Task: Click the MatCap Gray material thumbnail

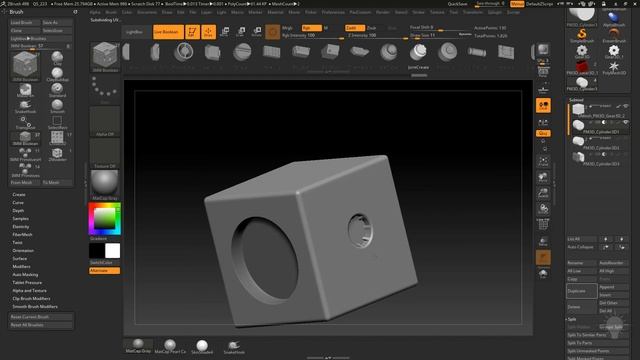Action: point(104,184)
